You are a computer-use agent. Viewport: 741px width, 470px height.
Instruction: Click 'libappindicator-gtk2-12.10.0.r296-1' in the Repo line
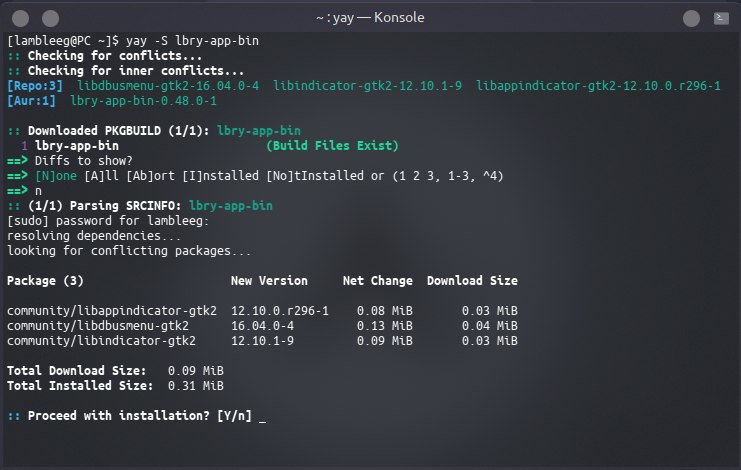click(x=598, y=86)
